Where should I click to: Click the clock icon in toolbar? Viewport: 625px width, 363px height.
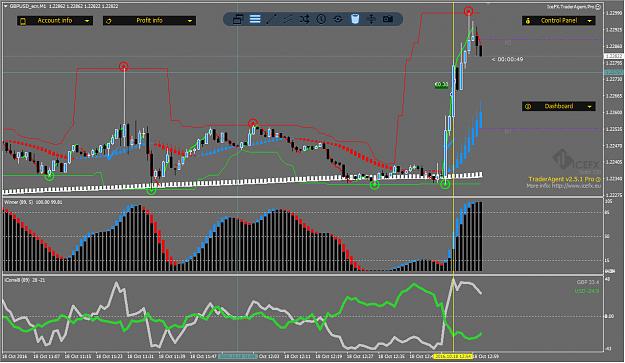(321, 19)
